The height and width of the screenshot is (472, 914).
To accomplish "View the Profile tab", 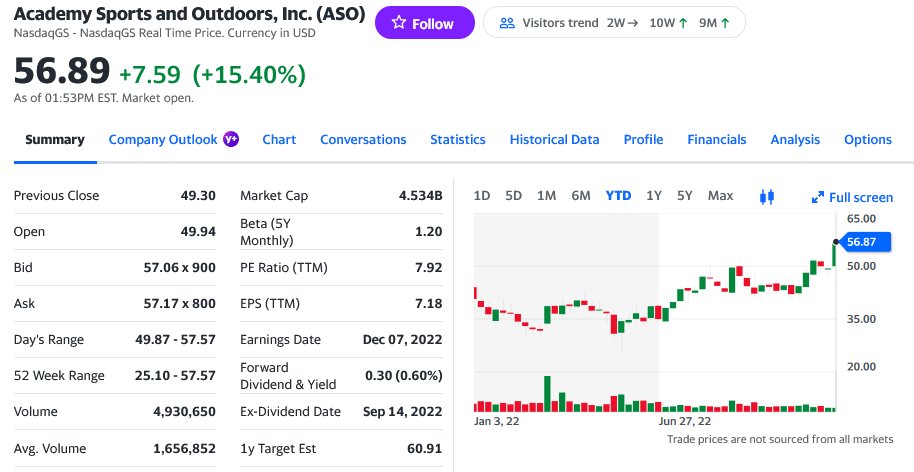I will coord(644,139).
